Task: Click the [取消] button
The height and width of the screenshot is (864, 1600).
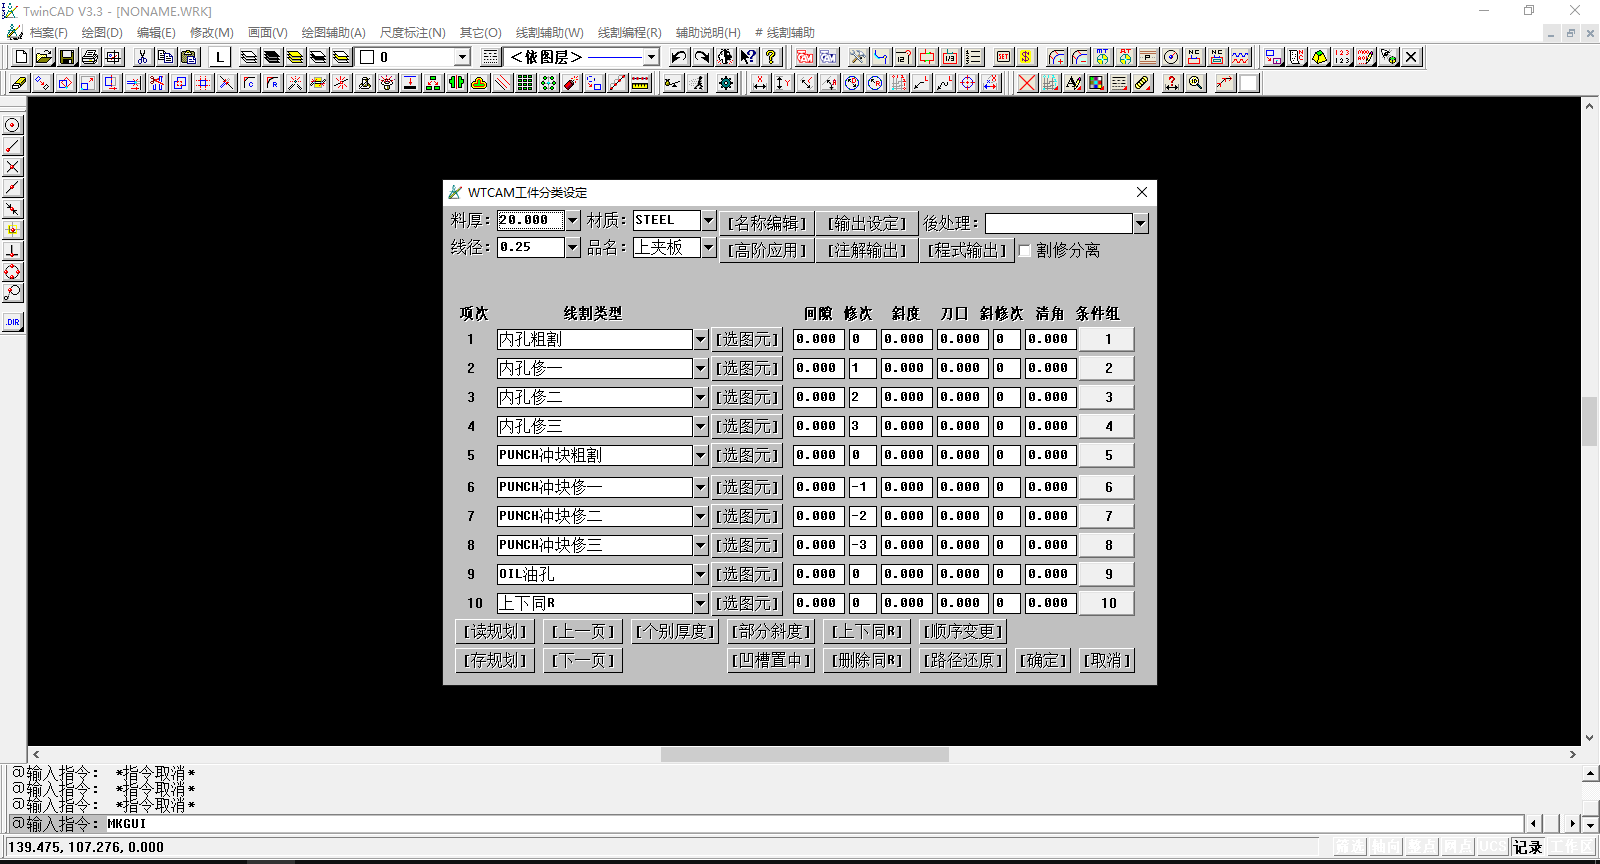Action: (x=1106, y=661)
